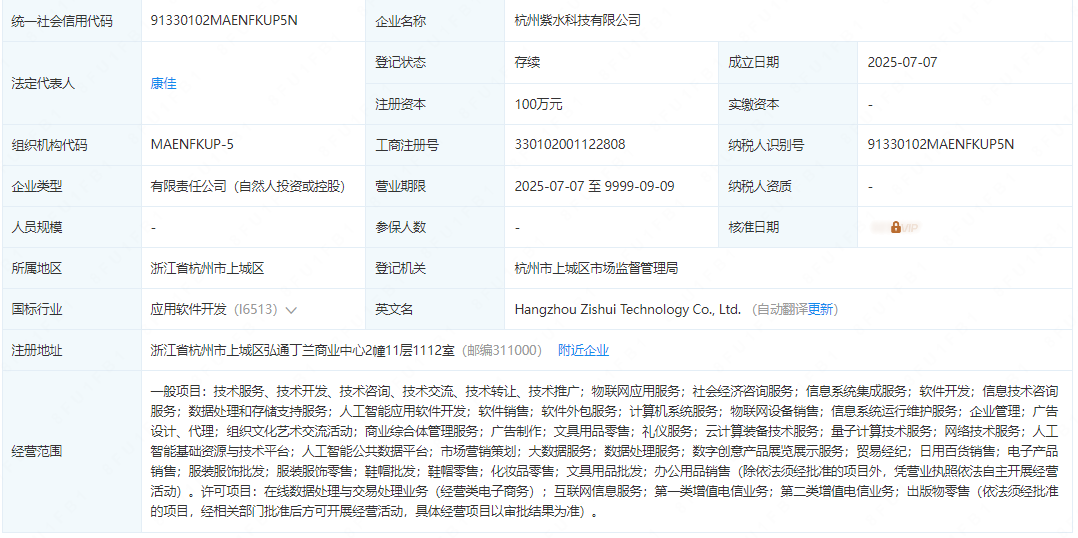This screenshot has height=538, width=1078.
Task: Click the 存续 registration status value
Action: tap(527, 62)
